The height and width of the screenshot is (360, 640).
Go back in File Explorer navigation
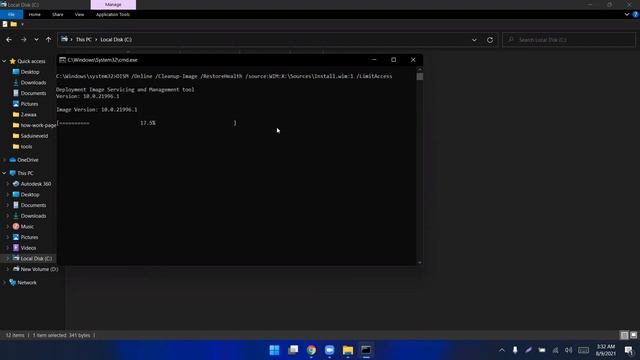pyautogui.click(x=9, y=40)
